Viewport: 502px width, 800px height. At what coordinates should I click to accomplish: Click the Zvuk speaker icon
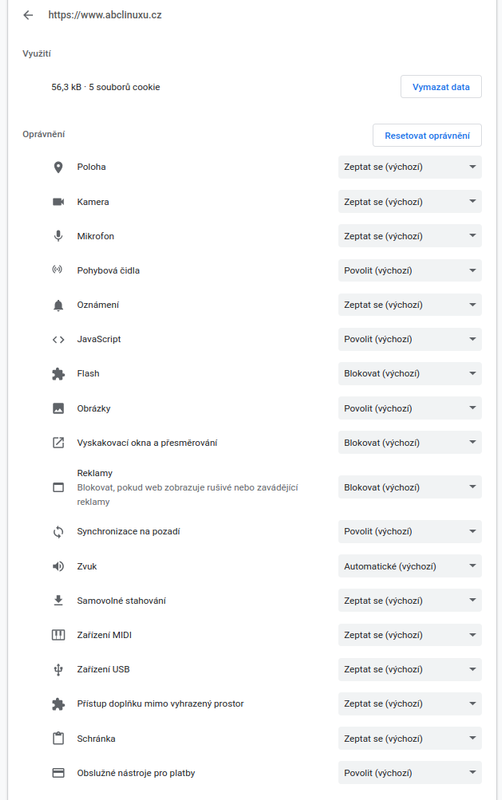click(58, 566)
